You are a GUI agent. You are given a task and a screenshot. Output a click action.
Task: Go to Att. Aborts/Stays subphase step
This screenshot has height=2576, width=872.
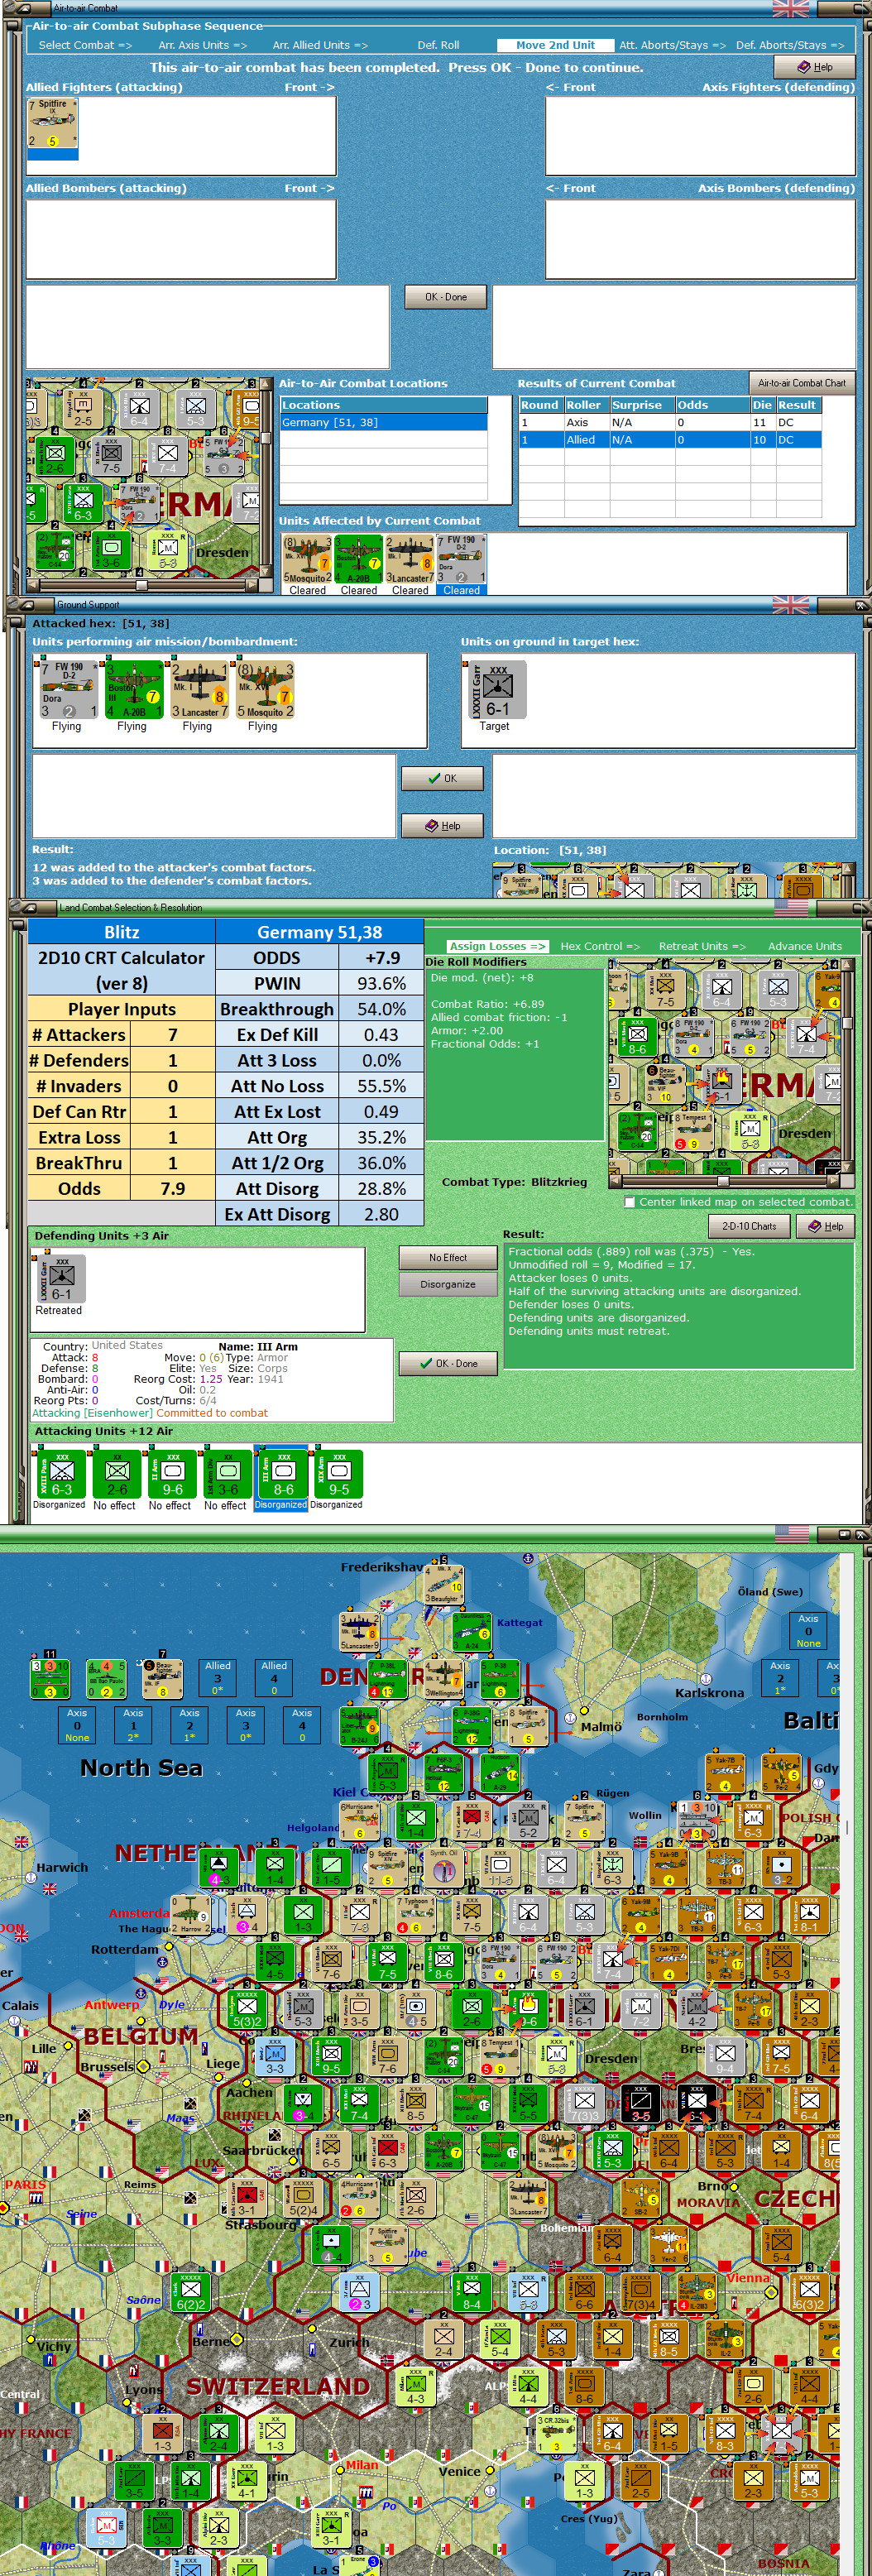(672, 45)
